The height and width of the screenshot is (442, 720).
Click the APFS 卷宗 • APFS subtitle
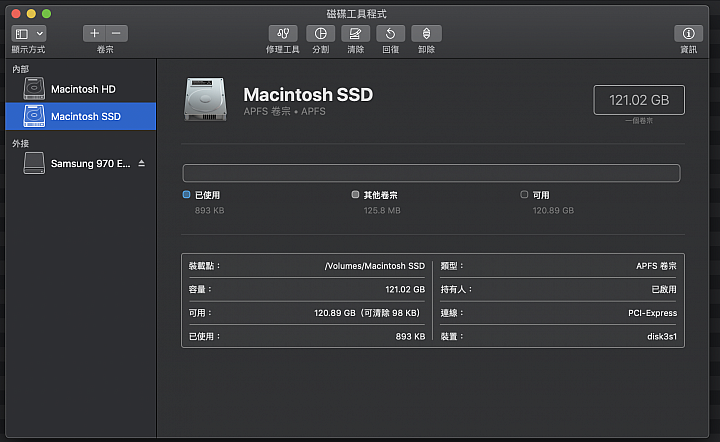coord(284,112)
